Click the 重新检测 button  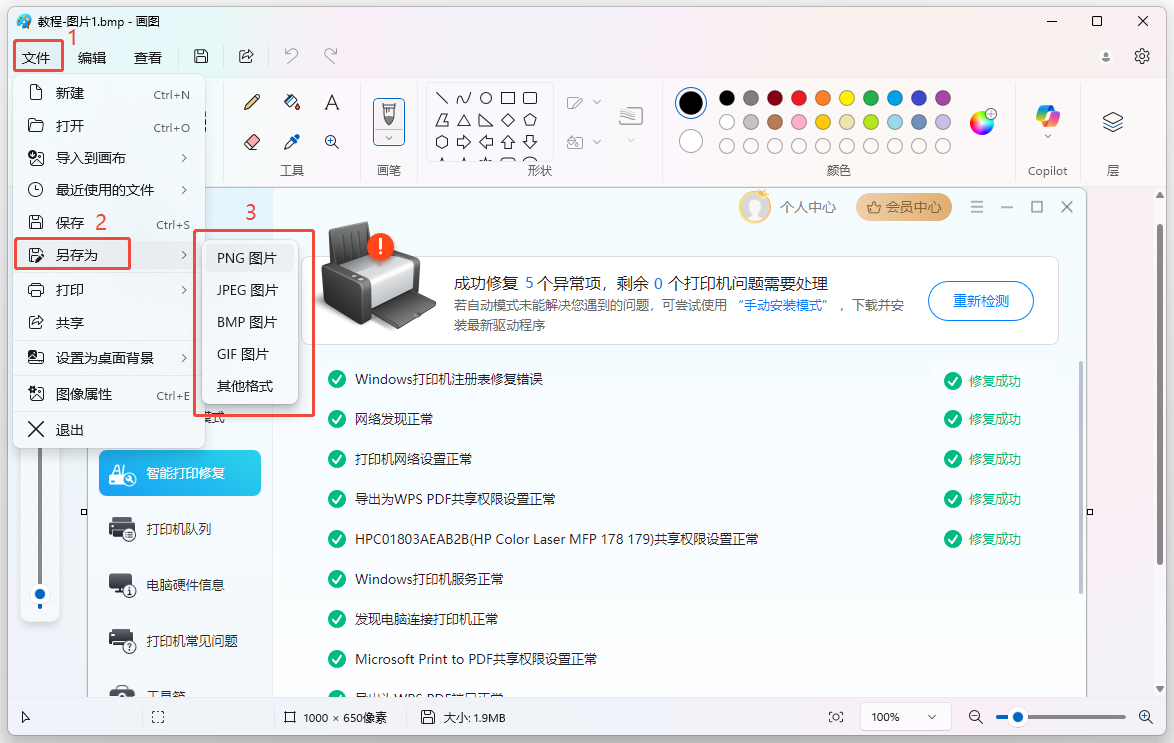tap(981, 301)
